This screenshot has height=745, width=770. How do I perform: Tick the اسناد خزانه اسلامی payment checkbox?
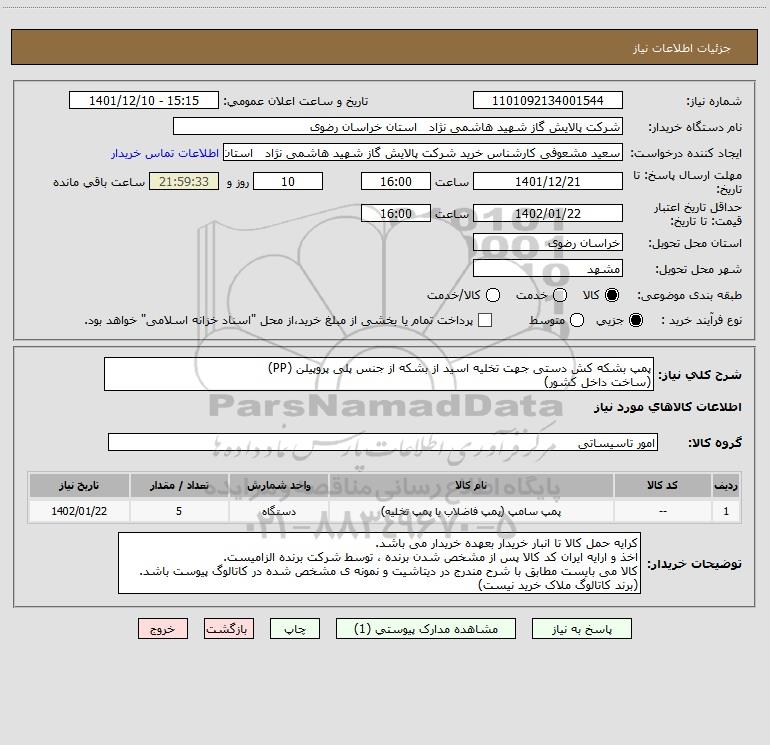pos(485,320)
